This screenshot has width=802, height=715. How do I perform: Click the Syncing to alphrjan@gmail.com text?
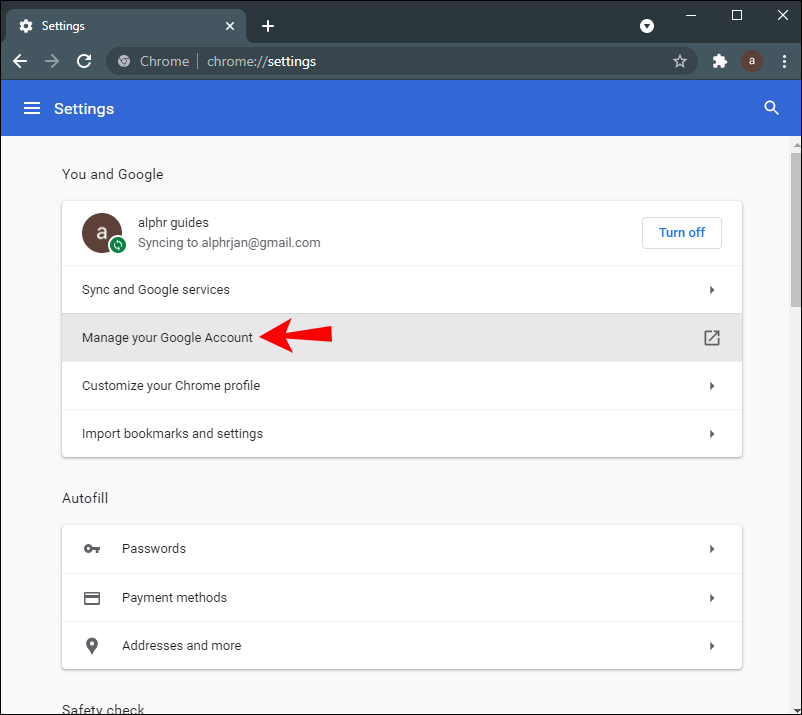[x=229, y=242]
